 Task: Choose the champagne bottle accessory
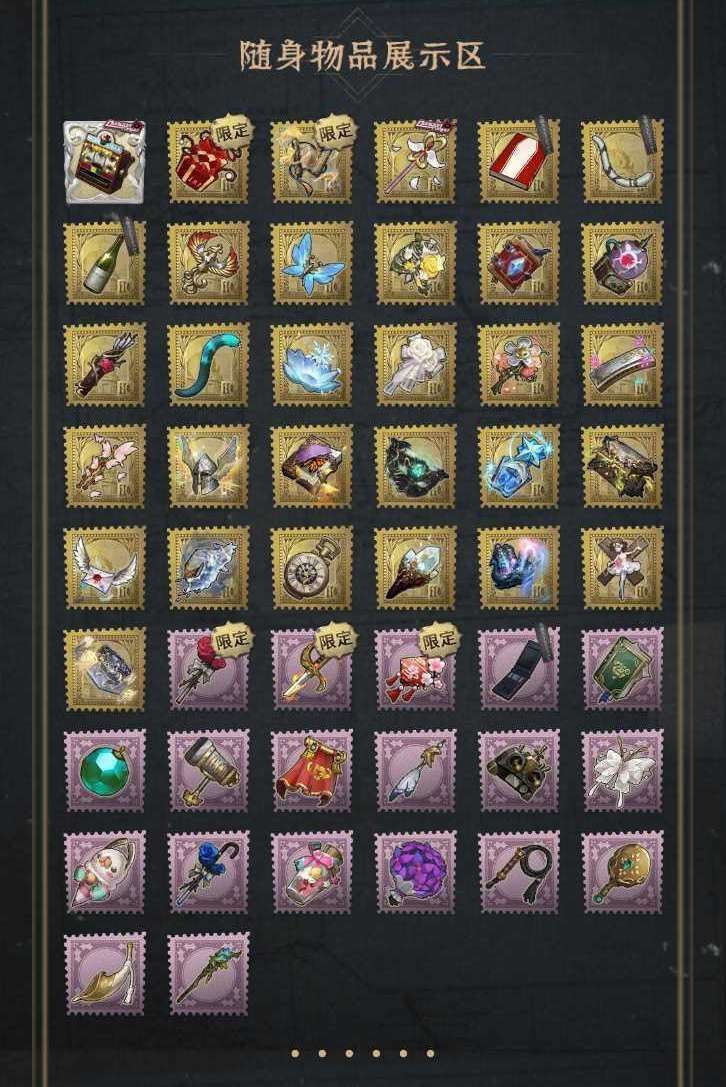pos(105,263)
